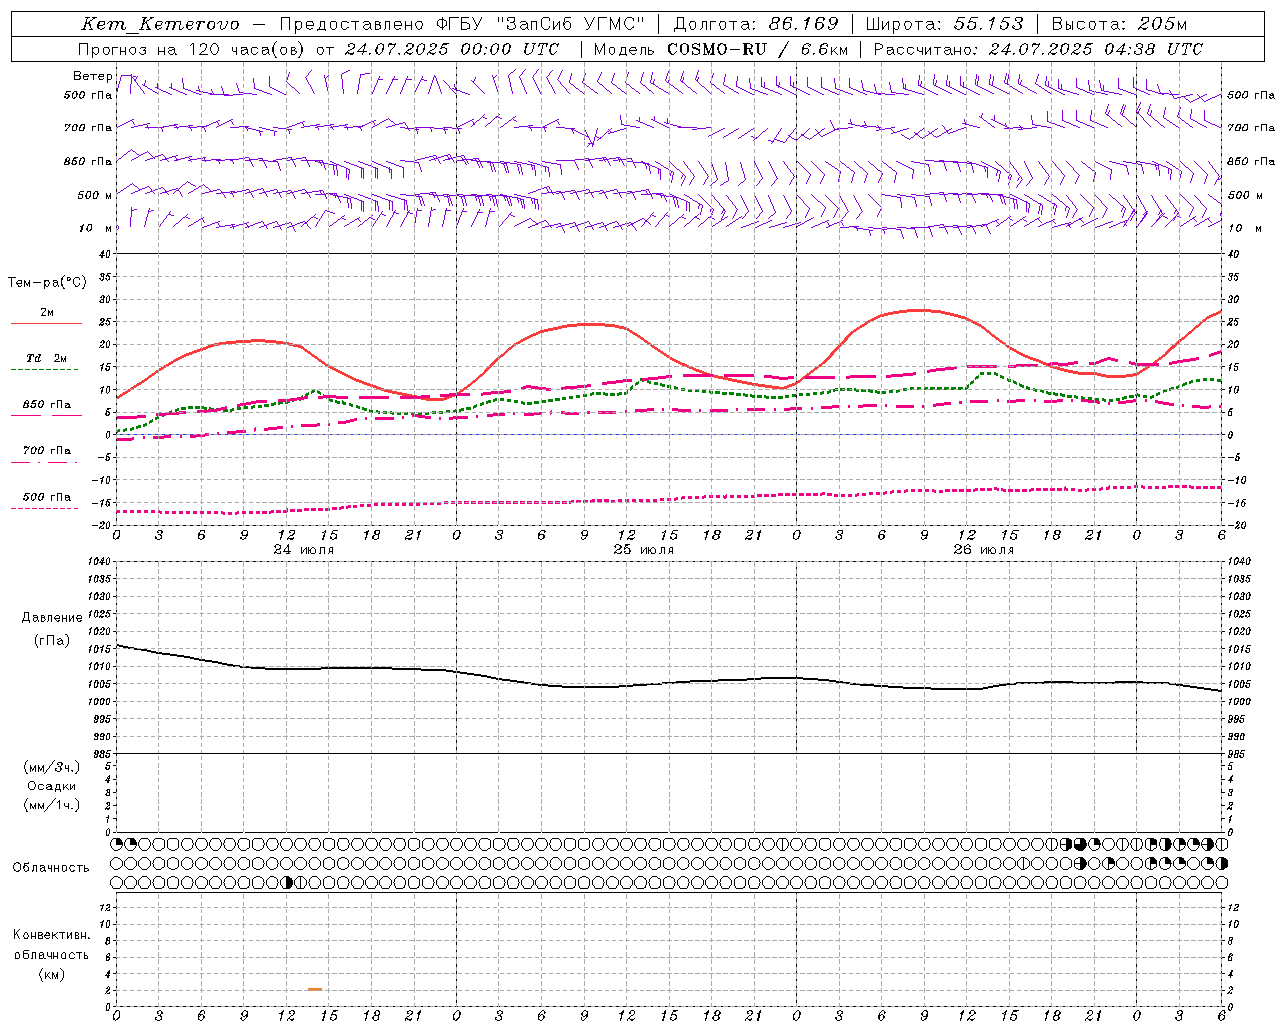Click the 850 гПа temperature legend entry

tap(47, 405)
